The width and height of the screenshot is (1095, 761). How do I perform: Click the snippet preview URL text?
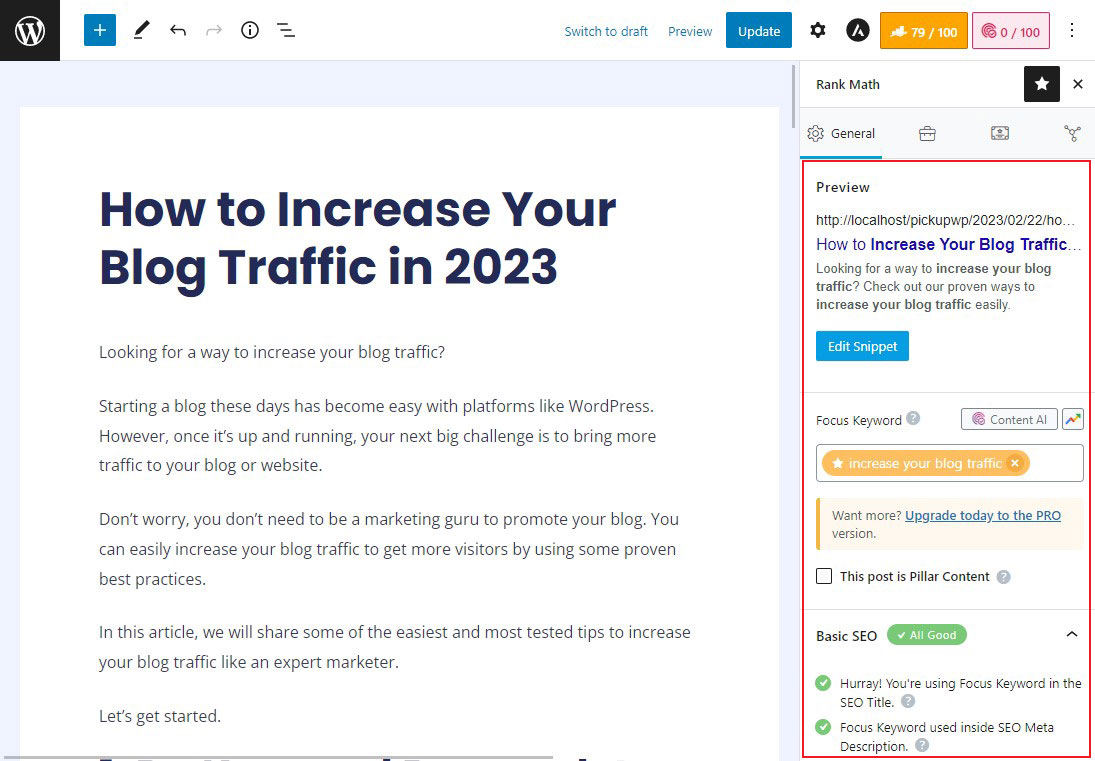946,220
